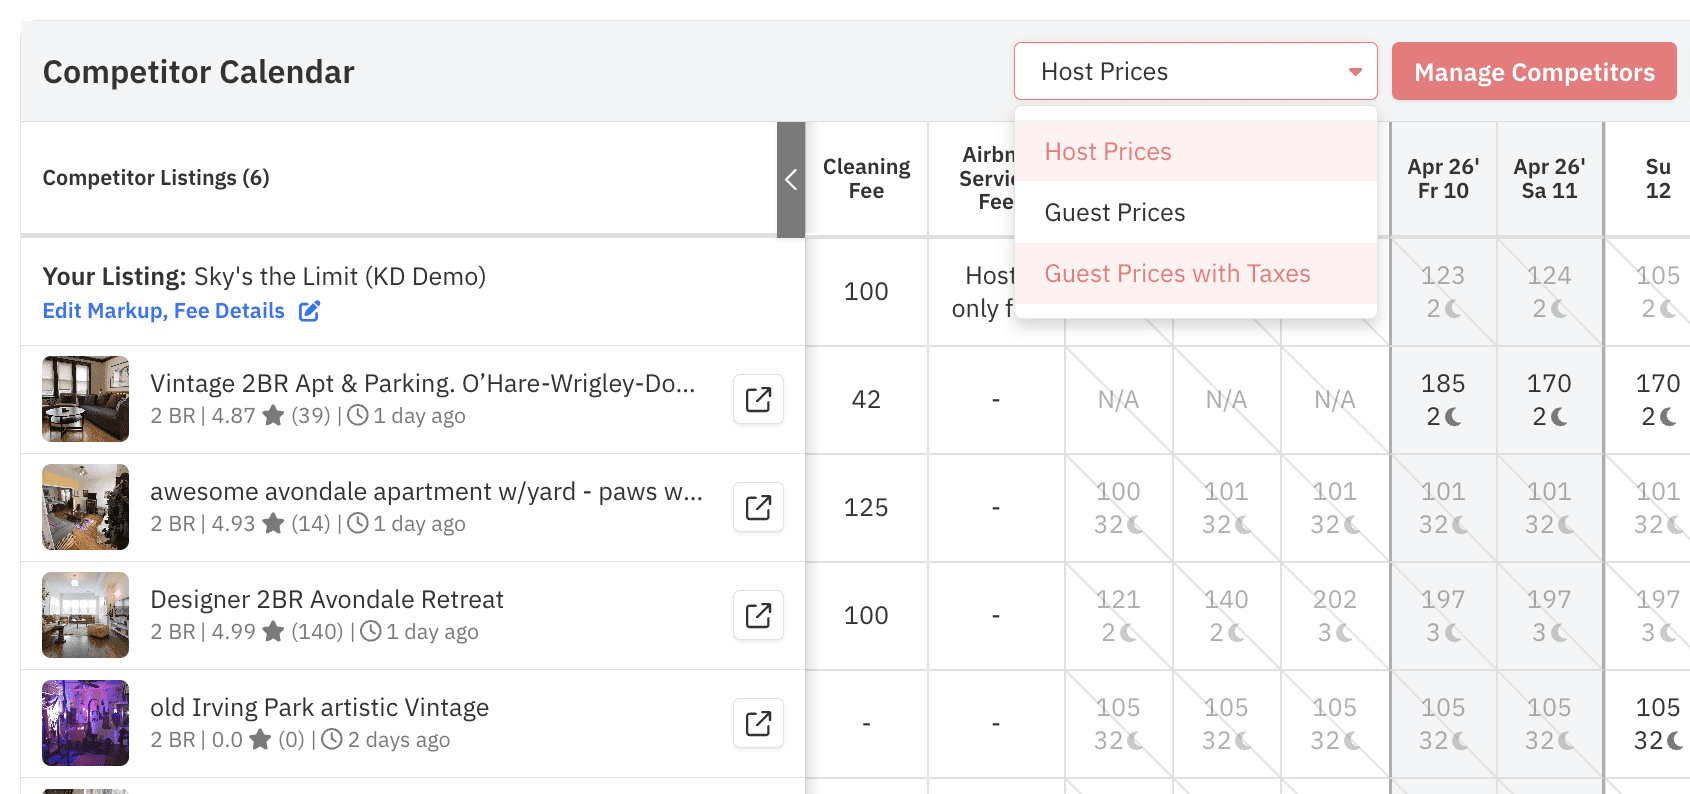Open Edit Markup, Fee Details
Image resolution: width=1690 pixels, height=794 pixels.
pyautogui.click(x=163, y=311)
